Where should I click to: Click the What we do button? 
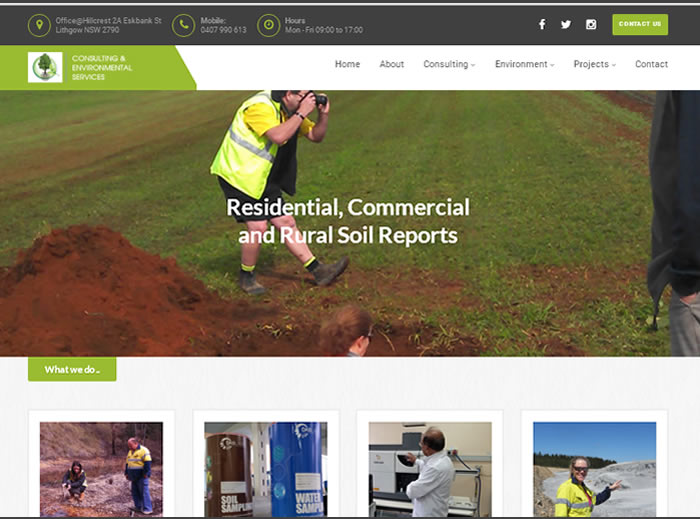click(72, 369)
